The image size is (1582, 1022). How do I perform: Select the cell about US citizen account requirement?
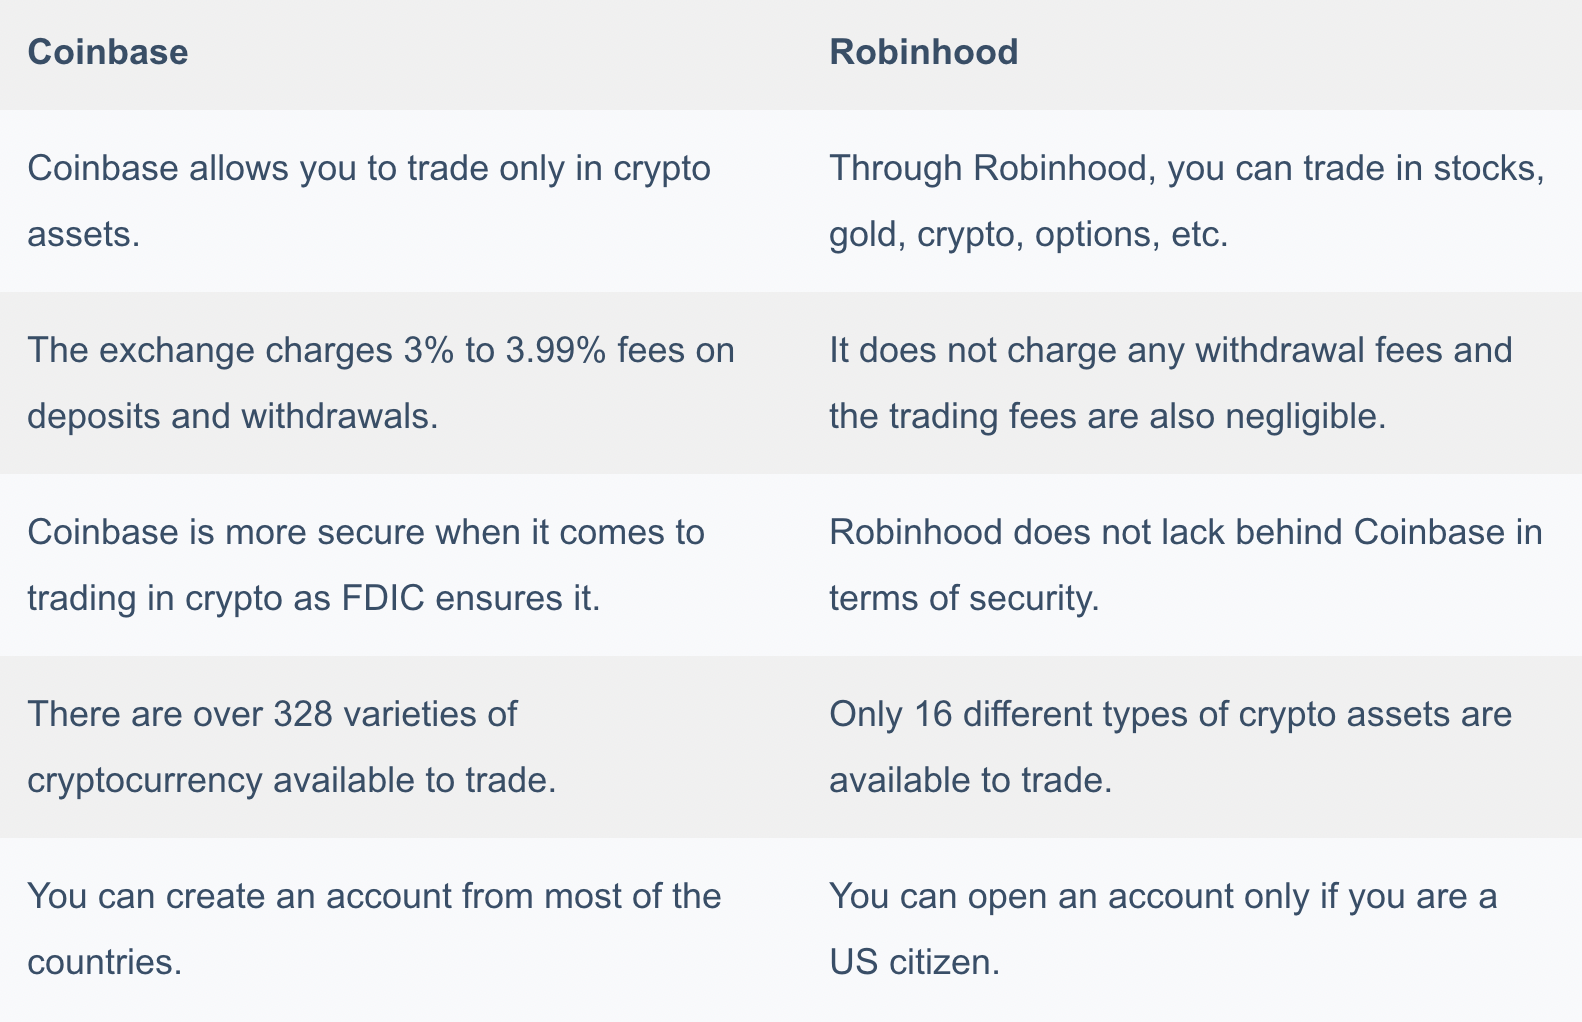point(1163,929)
